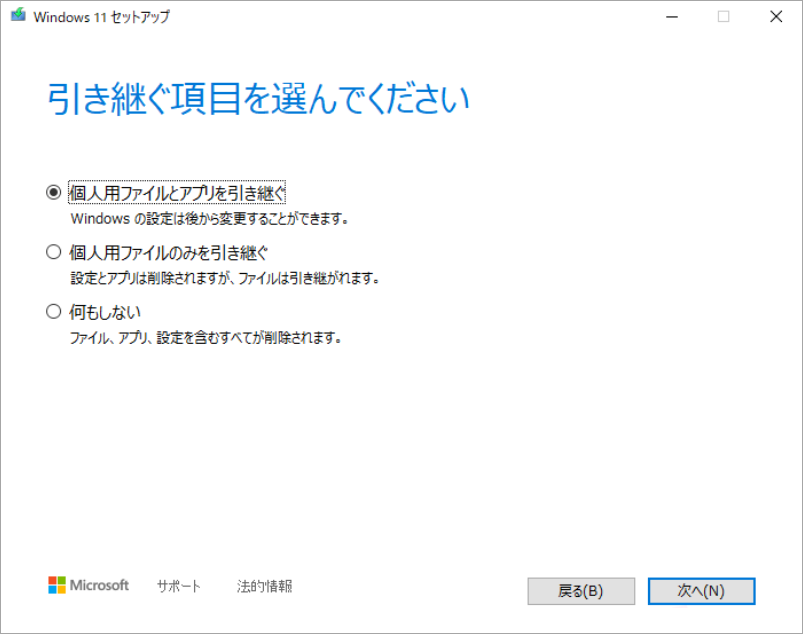The width and height of the screenshot is (803, 634).
Task: Click the 次へ(N) button
Action: point(700,591)
